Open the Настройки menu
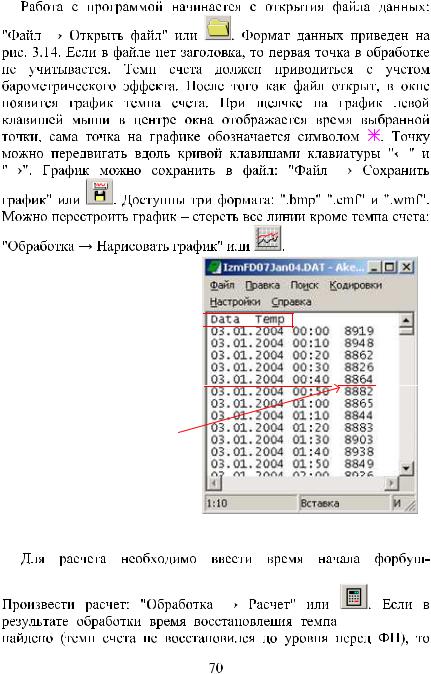The image size is (431, 674). pyautogui.click(x=235, y=302)
